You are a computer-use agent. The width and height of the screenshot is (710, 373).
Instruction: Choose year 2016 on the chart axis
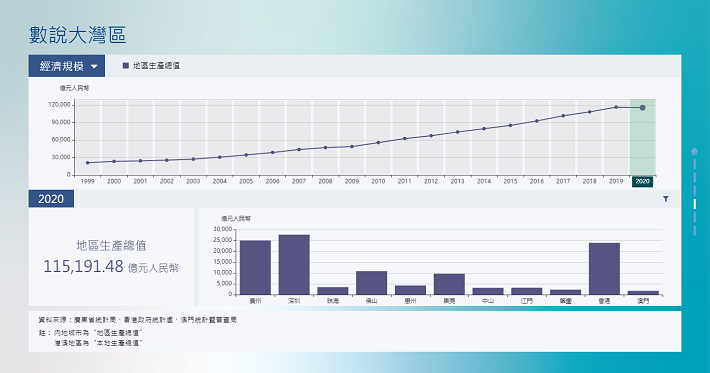[537, 182]
